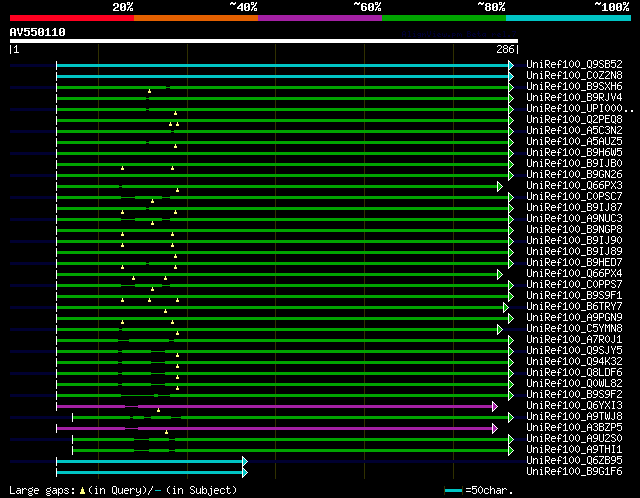The image size is (640, 498).
Task: Click the UniRef100_Q9SB52 hit label
Action: tap(574, 64)
